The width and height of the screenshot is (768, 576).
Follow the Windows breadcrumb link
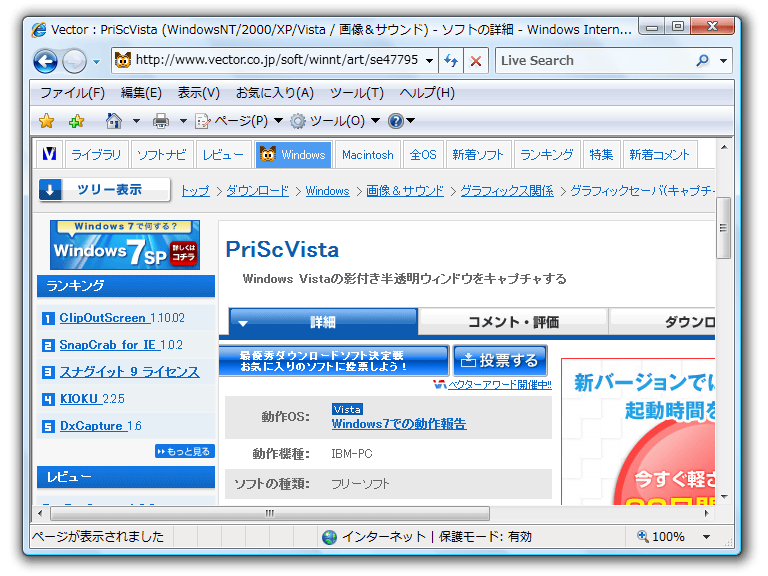(x=327, y=191)
